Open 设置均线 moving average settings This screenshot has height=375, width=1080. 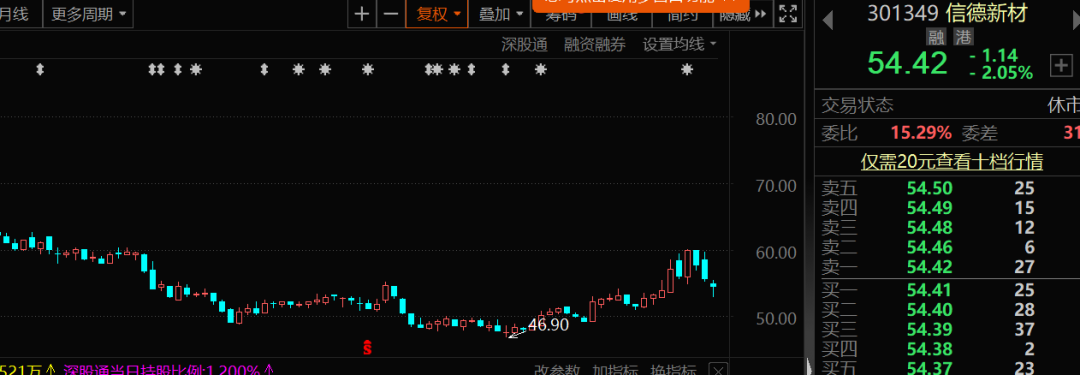679,45
